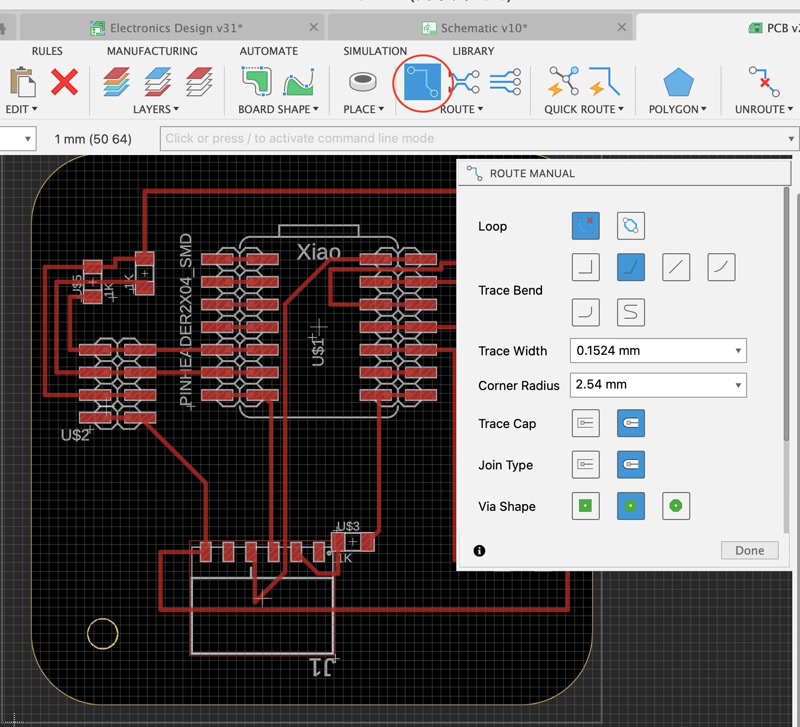Click the blue-top layers display icon
800x727 pixels.
[158, 82]
